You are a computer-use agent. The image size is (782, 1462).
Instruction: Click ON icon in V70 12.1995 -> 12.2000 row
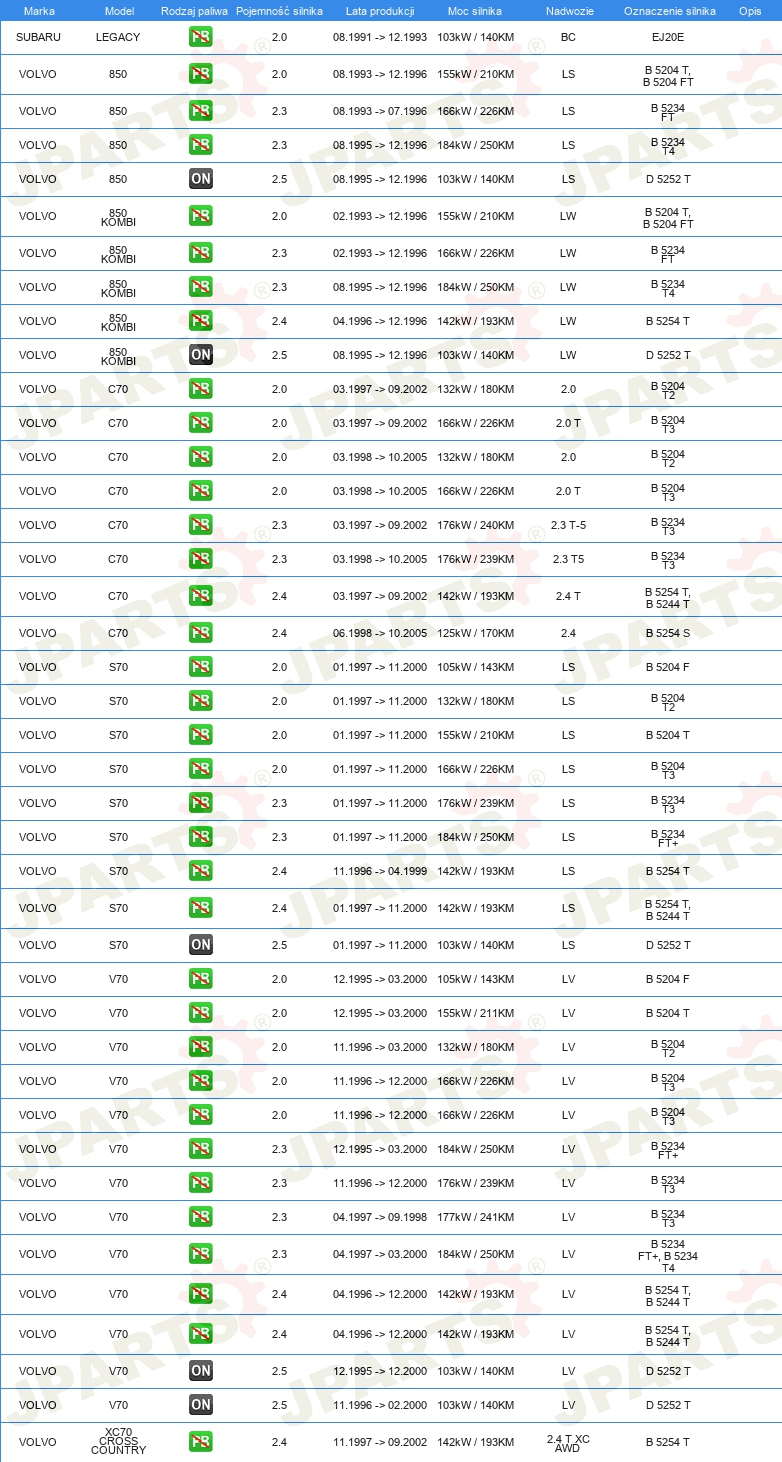pyautogui.click(x=201, y=1371)
